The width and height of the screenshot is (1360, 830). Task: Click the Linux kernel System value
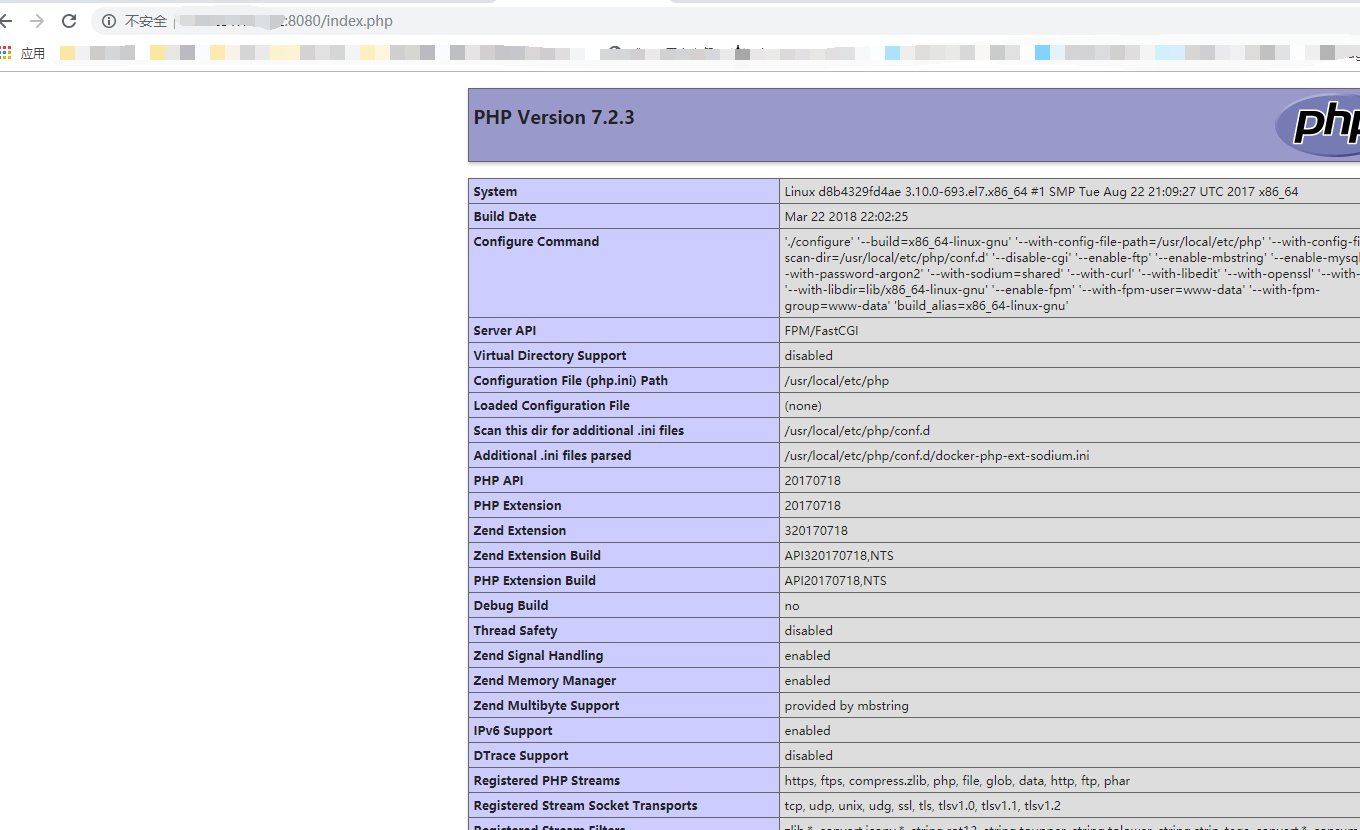[x=1041, y=192]
